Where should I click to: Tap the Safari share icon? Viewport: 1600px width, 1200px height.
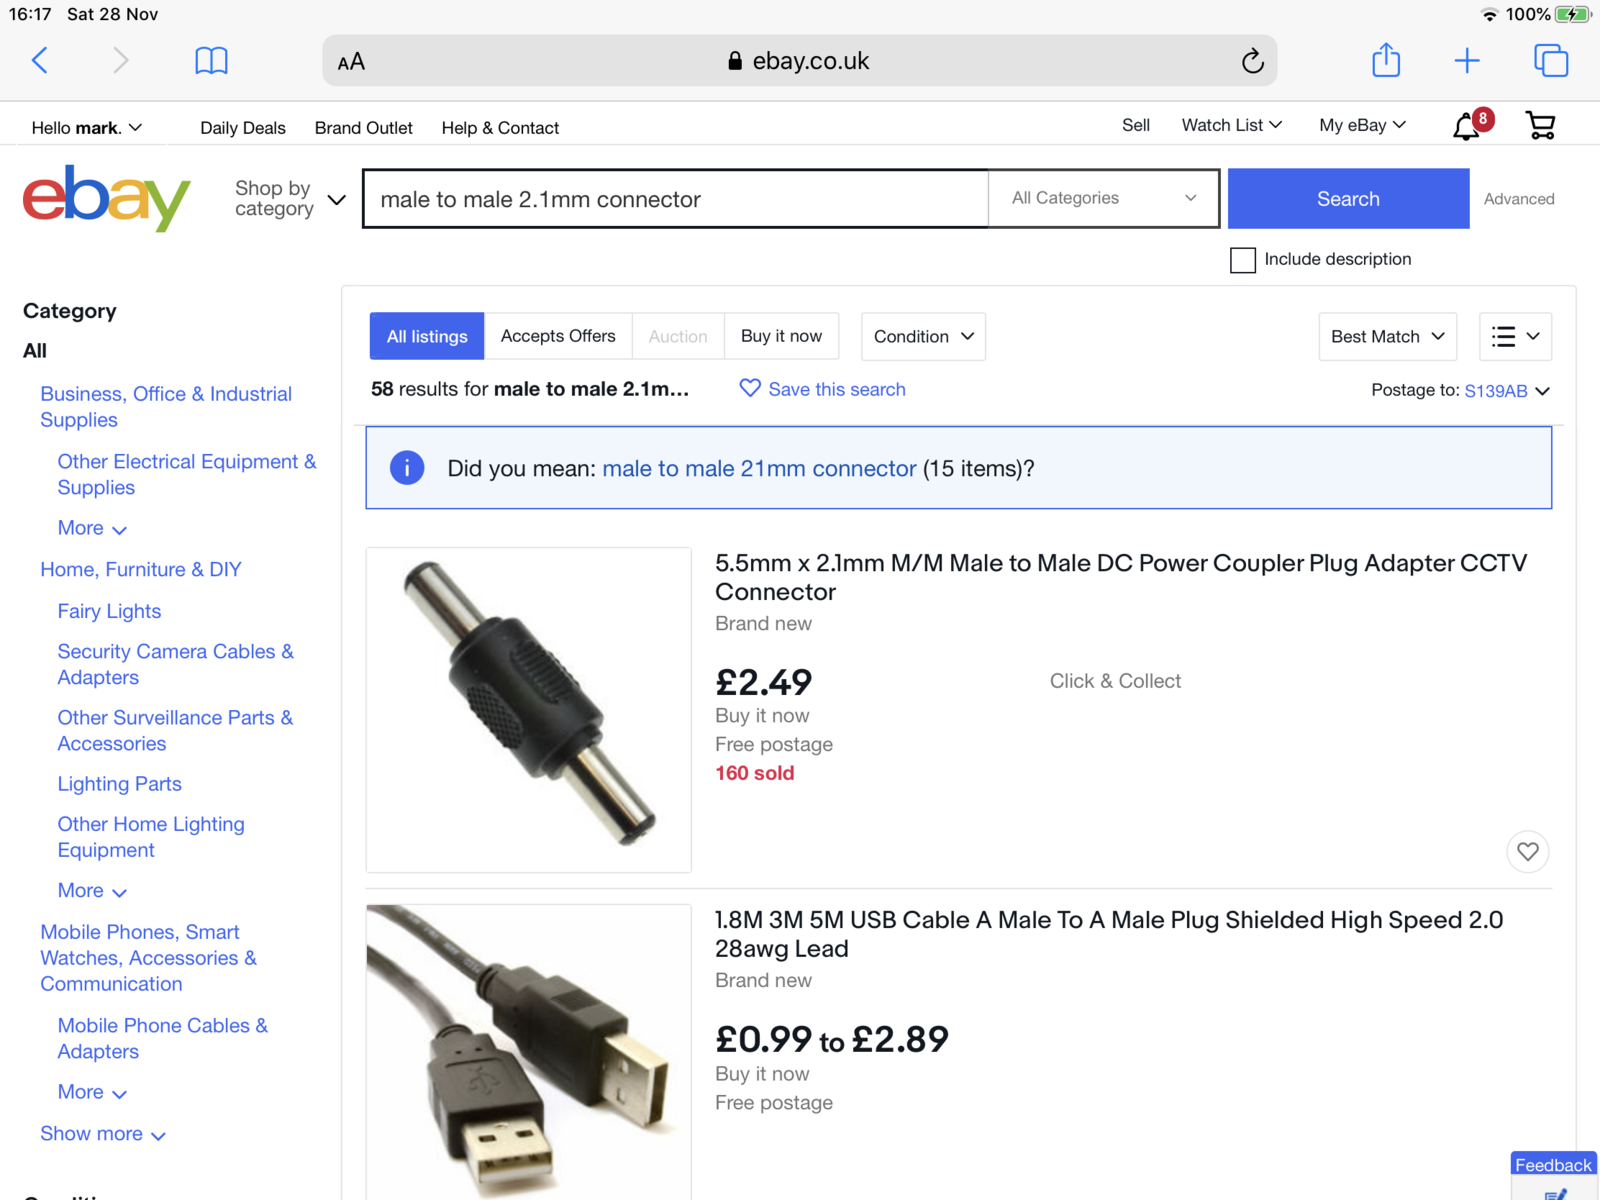pyautogui.click(x=1386, y=61)
